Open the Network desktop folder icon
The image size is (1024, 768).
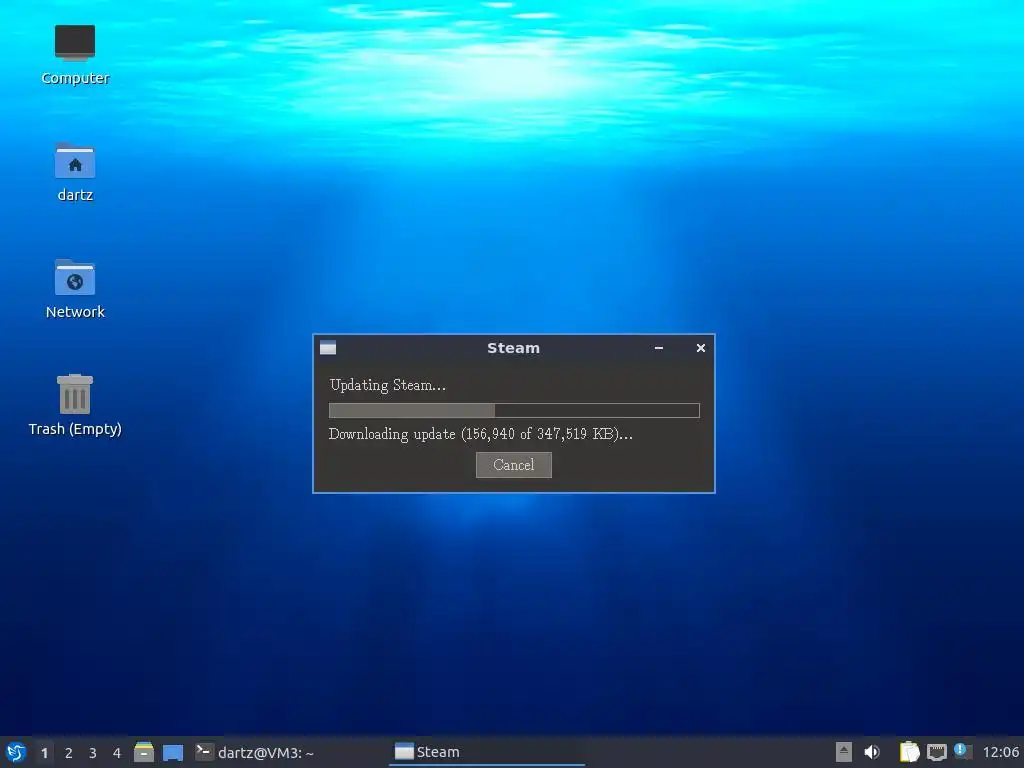(75, 289)
